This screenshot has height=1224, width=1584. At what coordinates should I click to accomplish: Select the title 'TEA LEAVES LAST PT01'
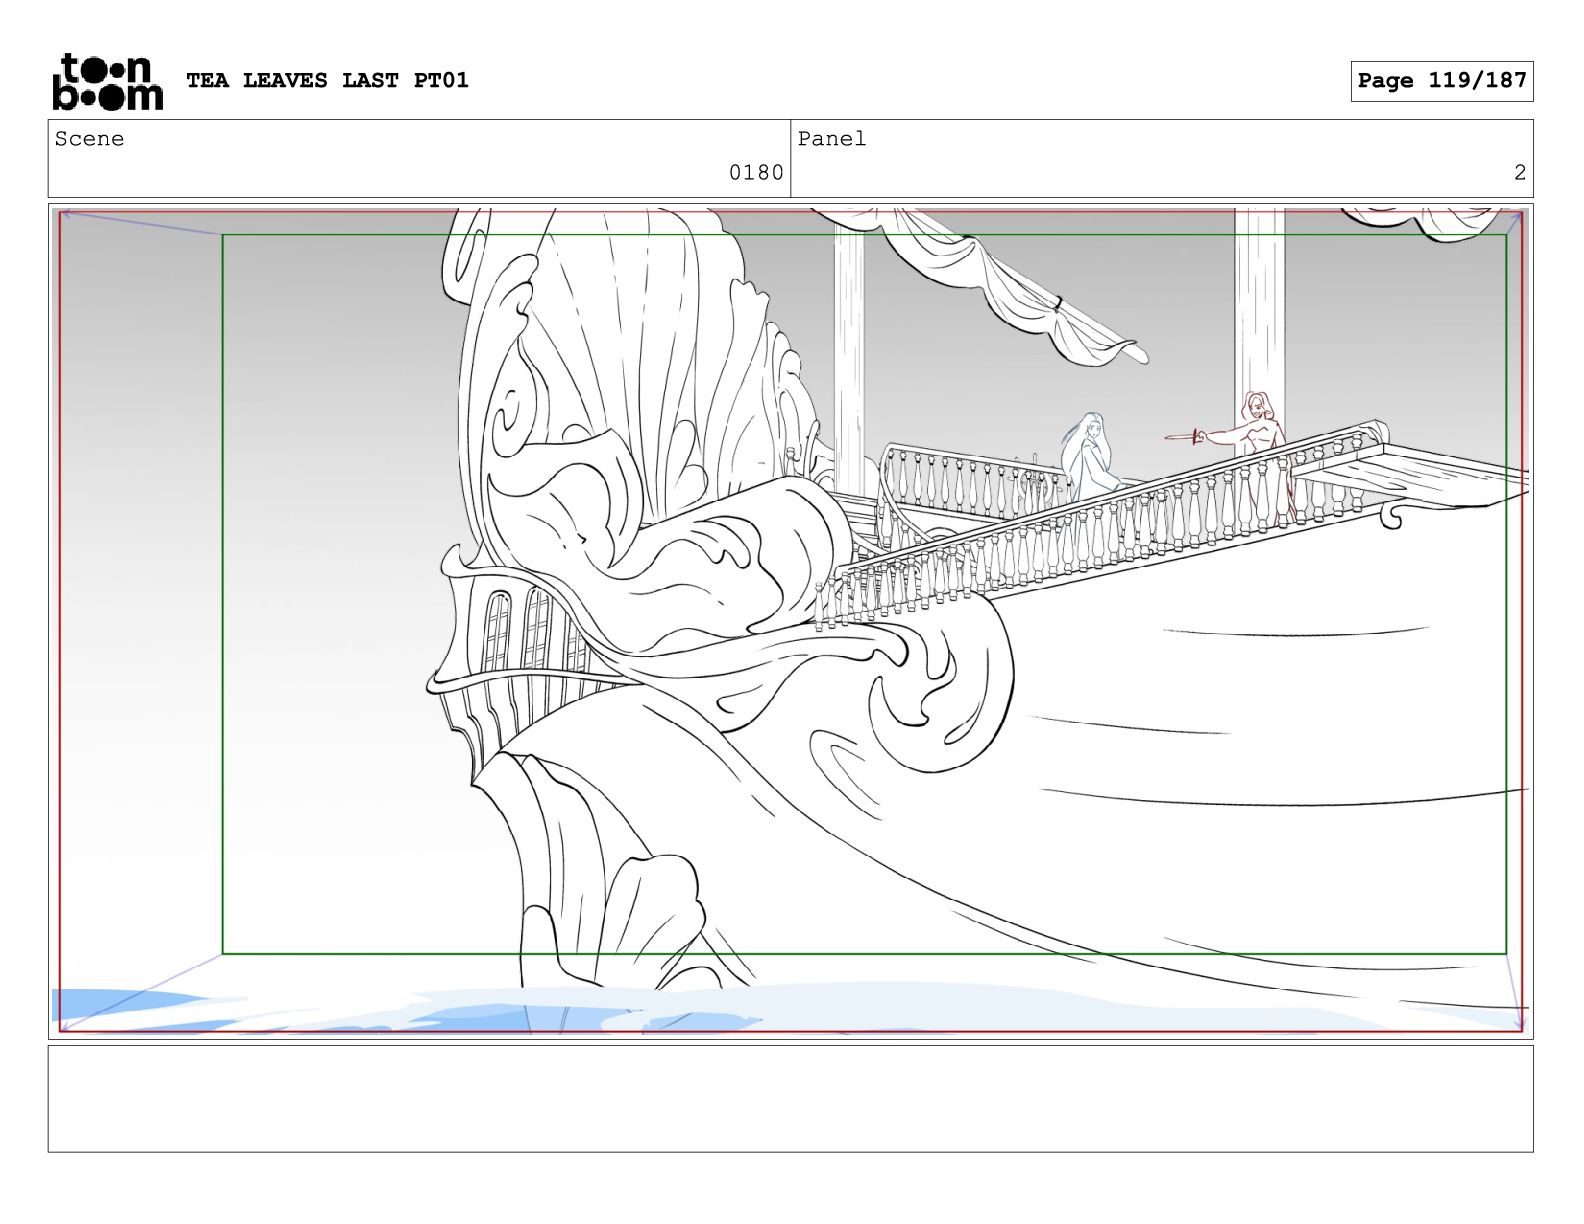pos(327,80)
